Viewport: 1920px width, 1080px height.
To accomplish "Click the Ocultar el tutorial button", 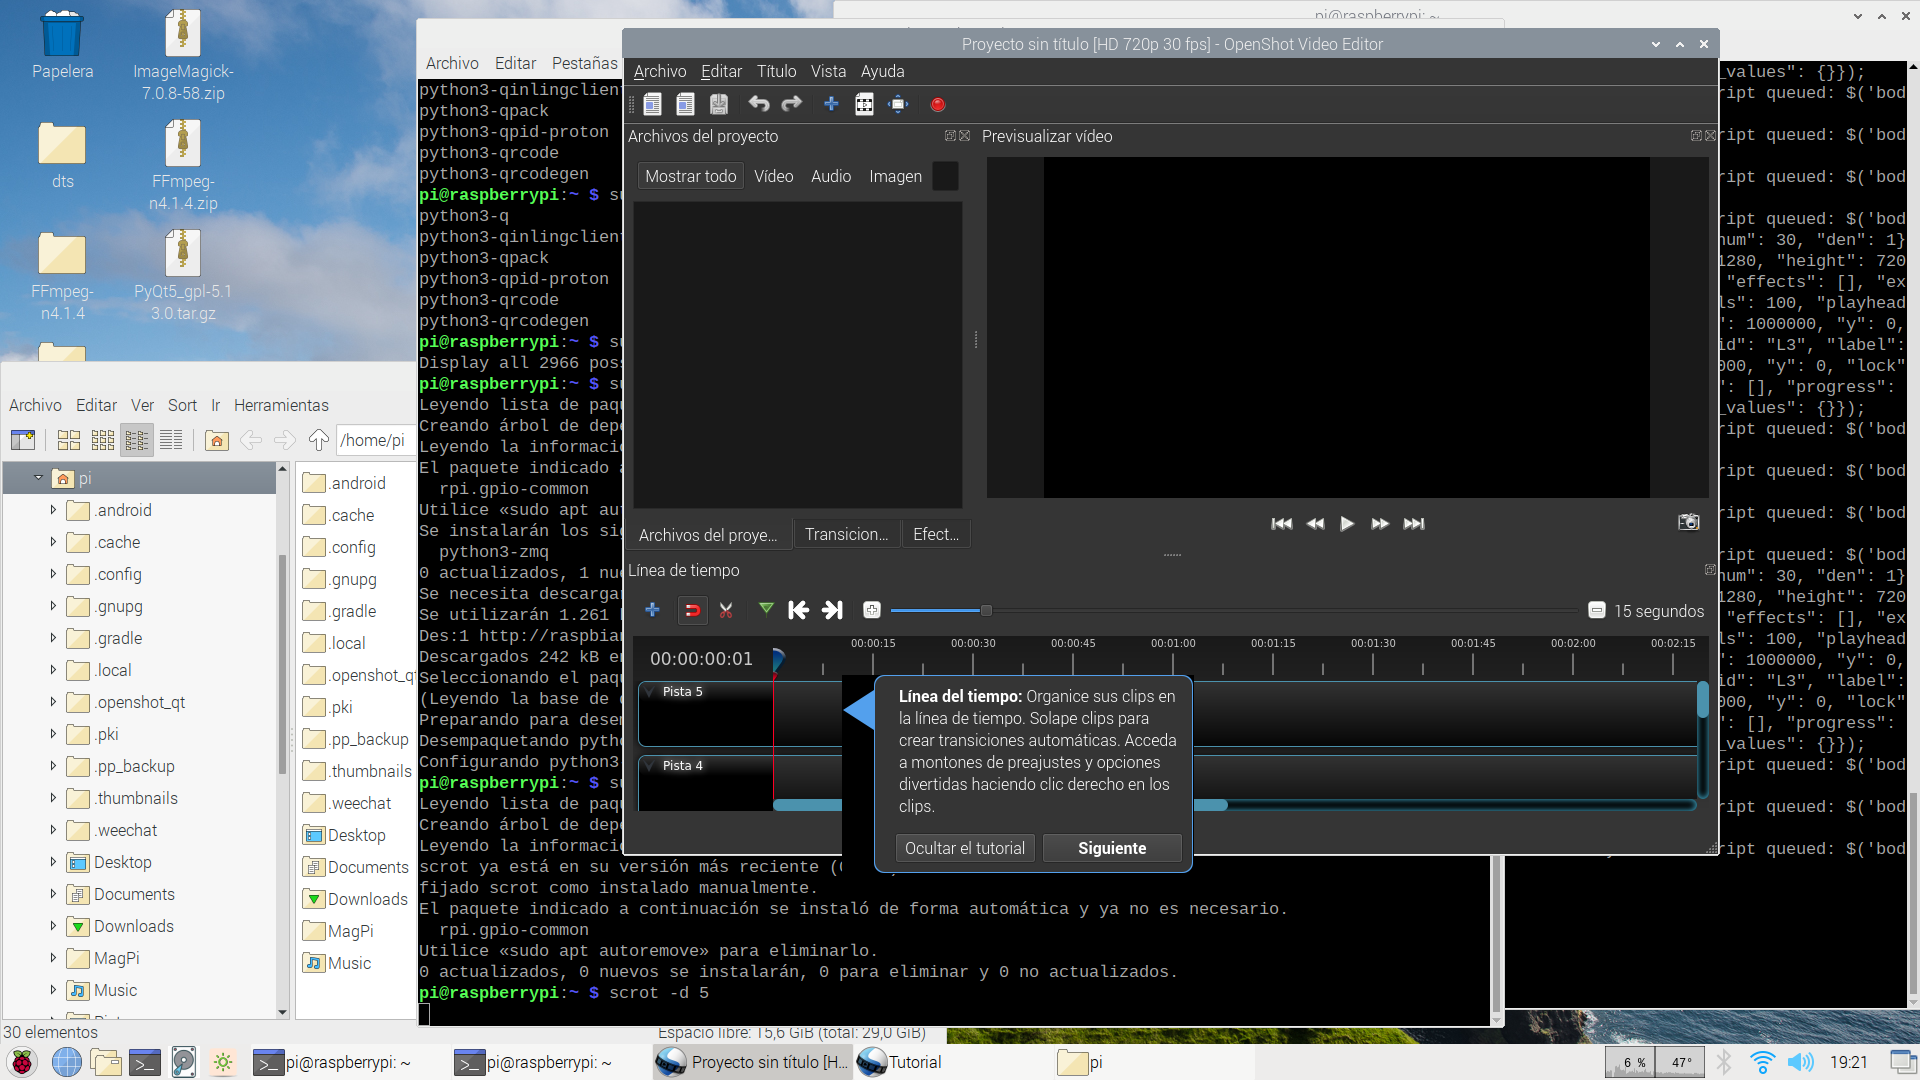I will (x=964, y=848).
